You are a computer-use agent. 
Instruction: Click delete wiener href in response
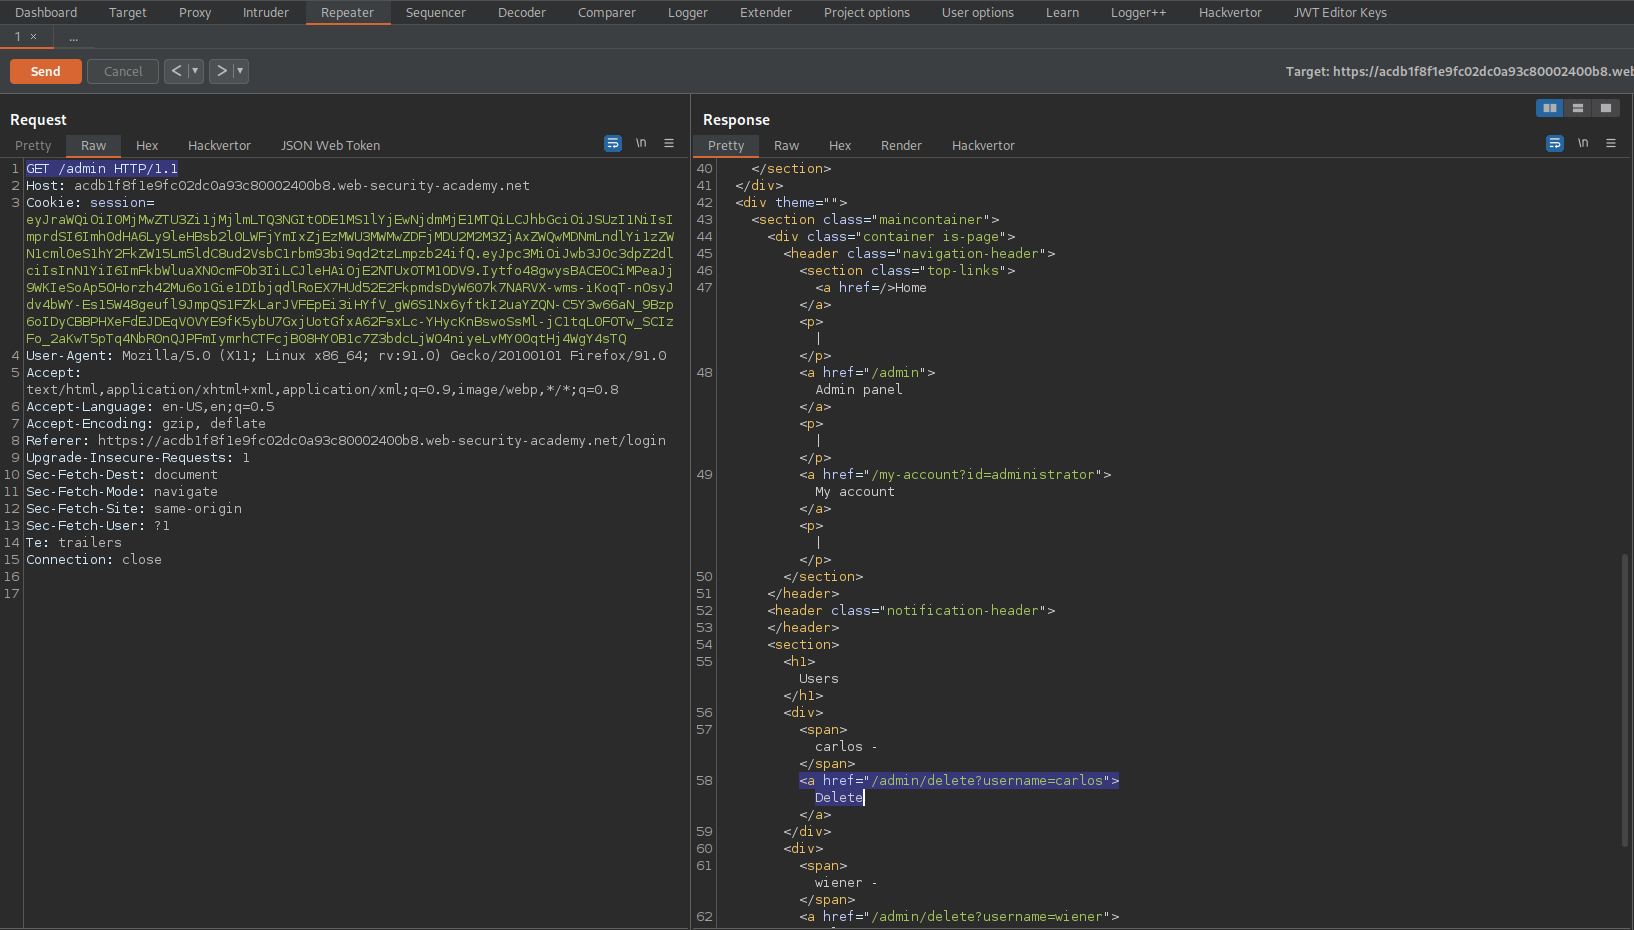(959, 917)
